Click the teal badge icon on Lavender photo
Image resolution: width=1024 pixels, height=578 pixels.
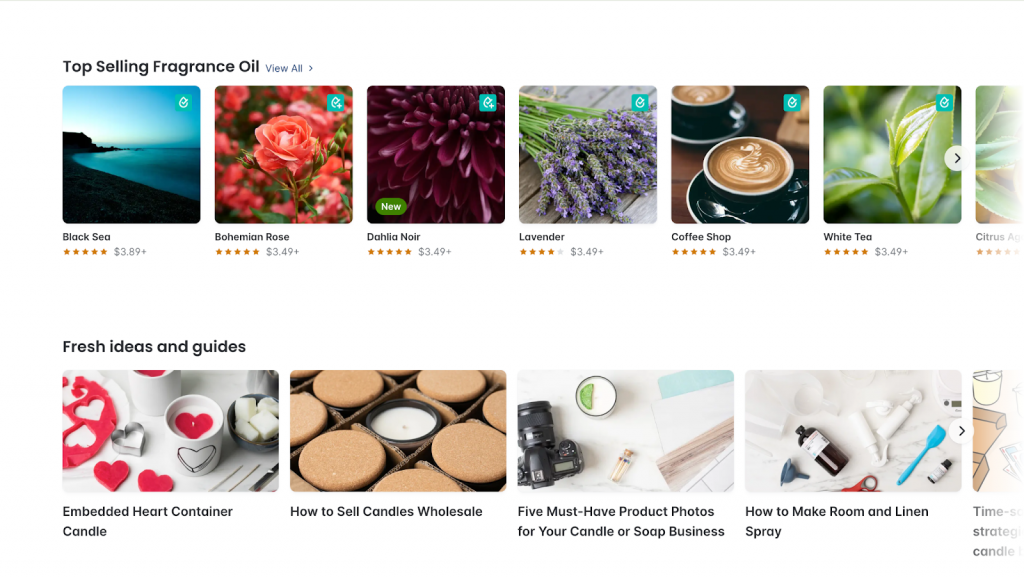coord(640,102)
